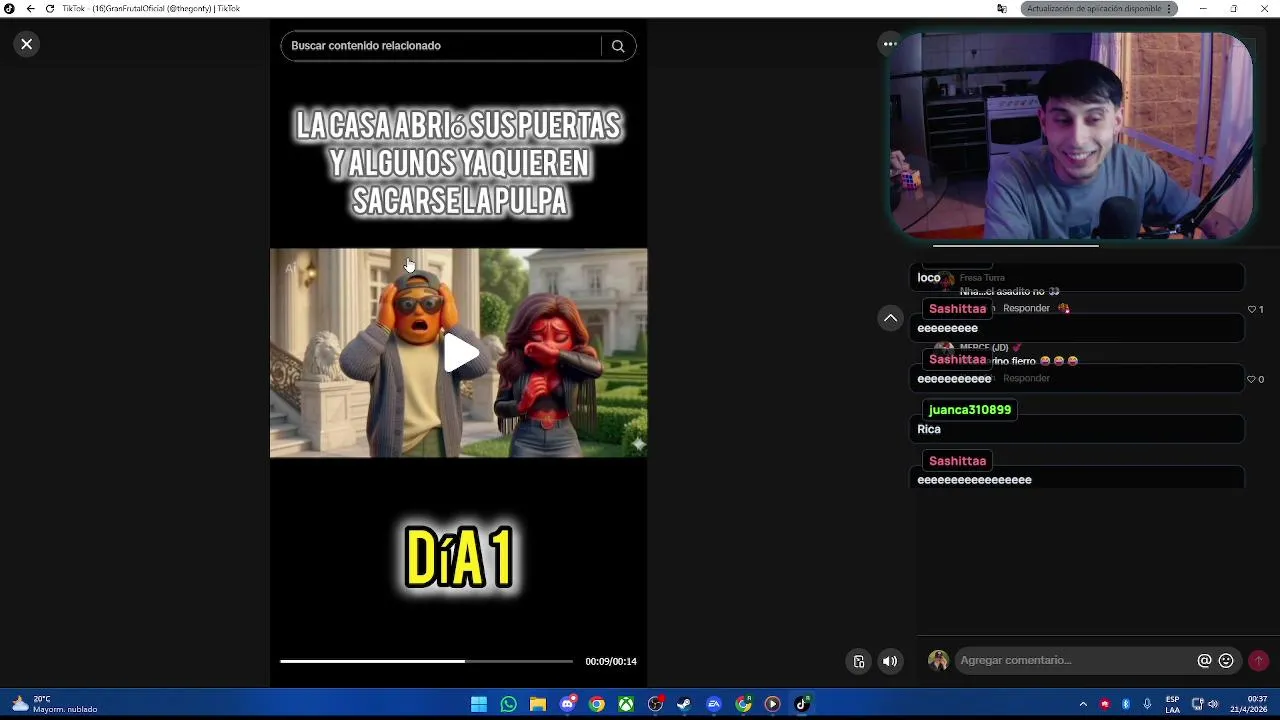The image size is (1280, 720).
Task: Click the microphone tray icon
Action: 1147,704
